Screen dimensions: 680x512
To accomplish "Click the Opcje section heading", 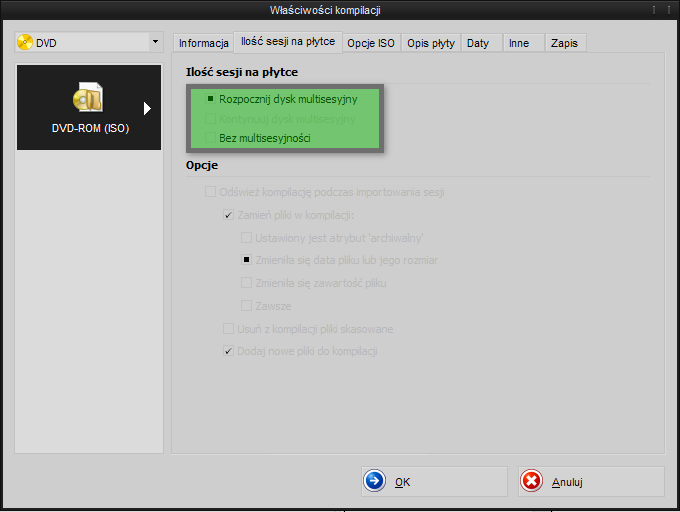I will click(202, 165).
